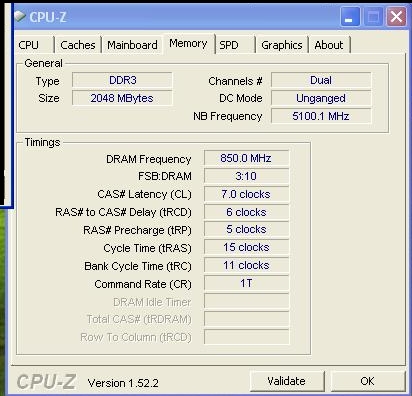Click the NB Frequency label

coord(228,116)
